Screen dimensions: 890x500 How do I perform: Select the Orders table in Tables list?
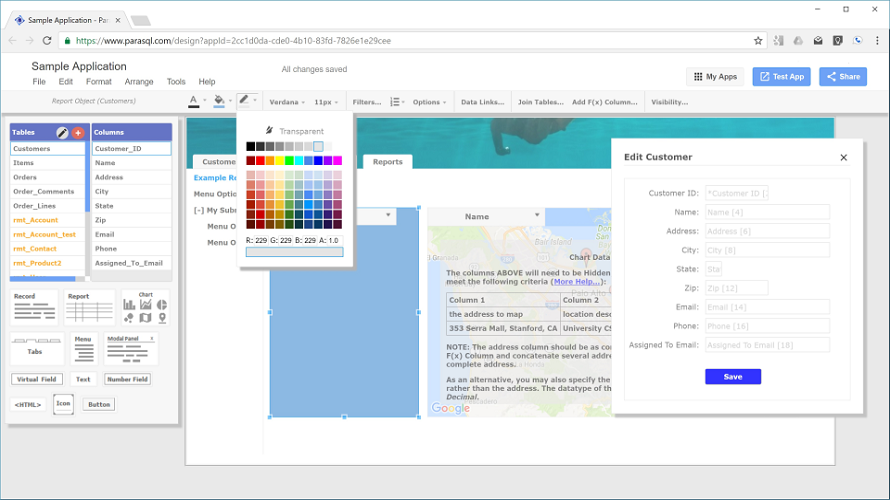(25, 177)
